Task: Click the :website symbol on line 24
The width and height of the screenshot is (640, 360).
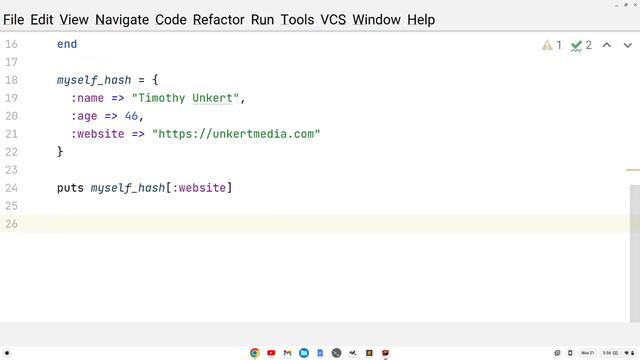Action: 199,188
